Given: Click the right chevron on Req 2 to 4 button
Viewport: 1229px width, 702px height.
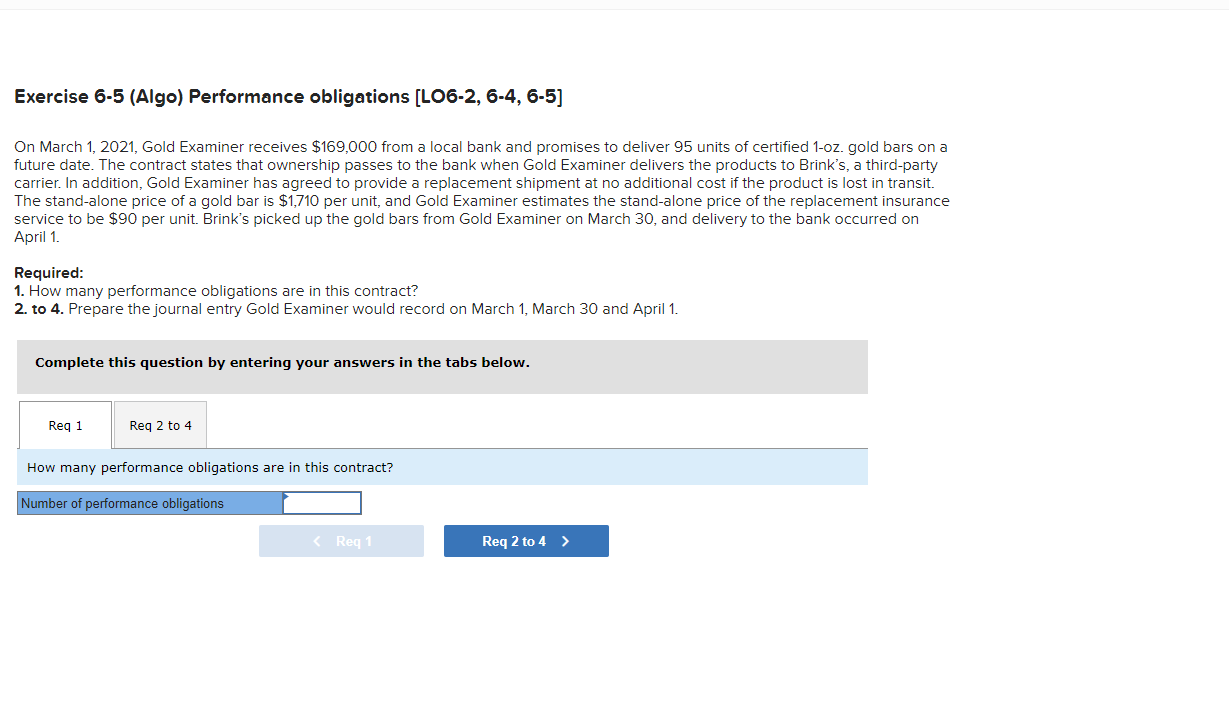Looking at the screenshot, I should pos(565,541).
